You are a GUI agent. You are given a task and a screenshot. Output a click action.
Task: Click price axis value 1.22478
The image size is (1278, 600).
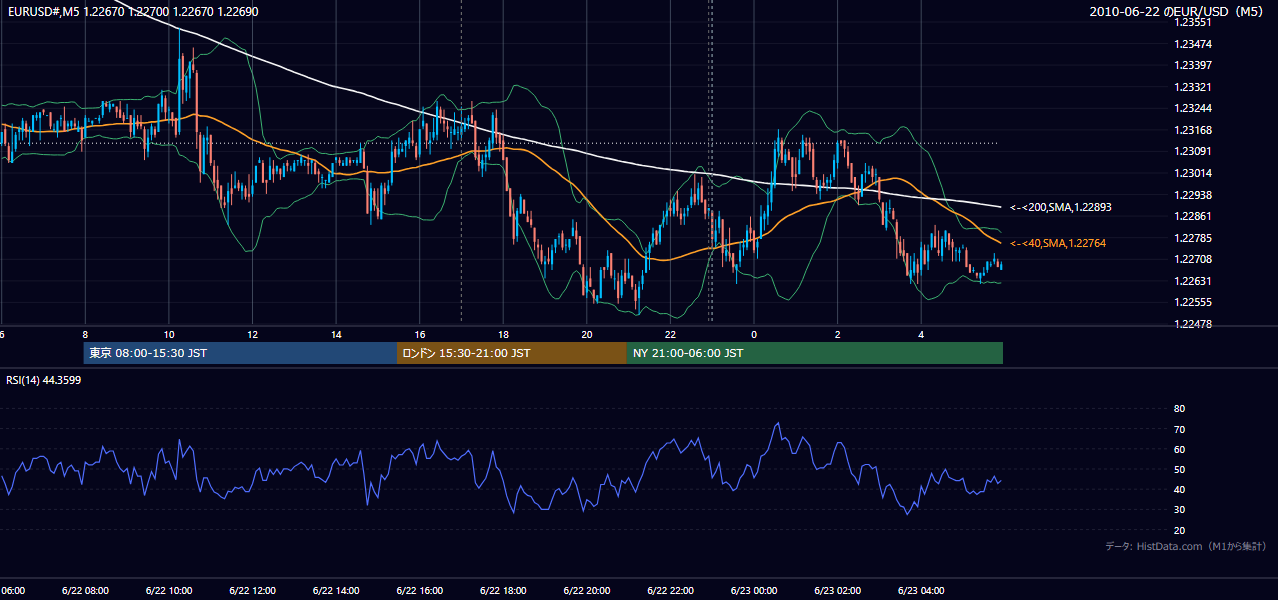pyautogui.click(x=1192, y=324)
